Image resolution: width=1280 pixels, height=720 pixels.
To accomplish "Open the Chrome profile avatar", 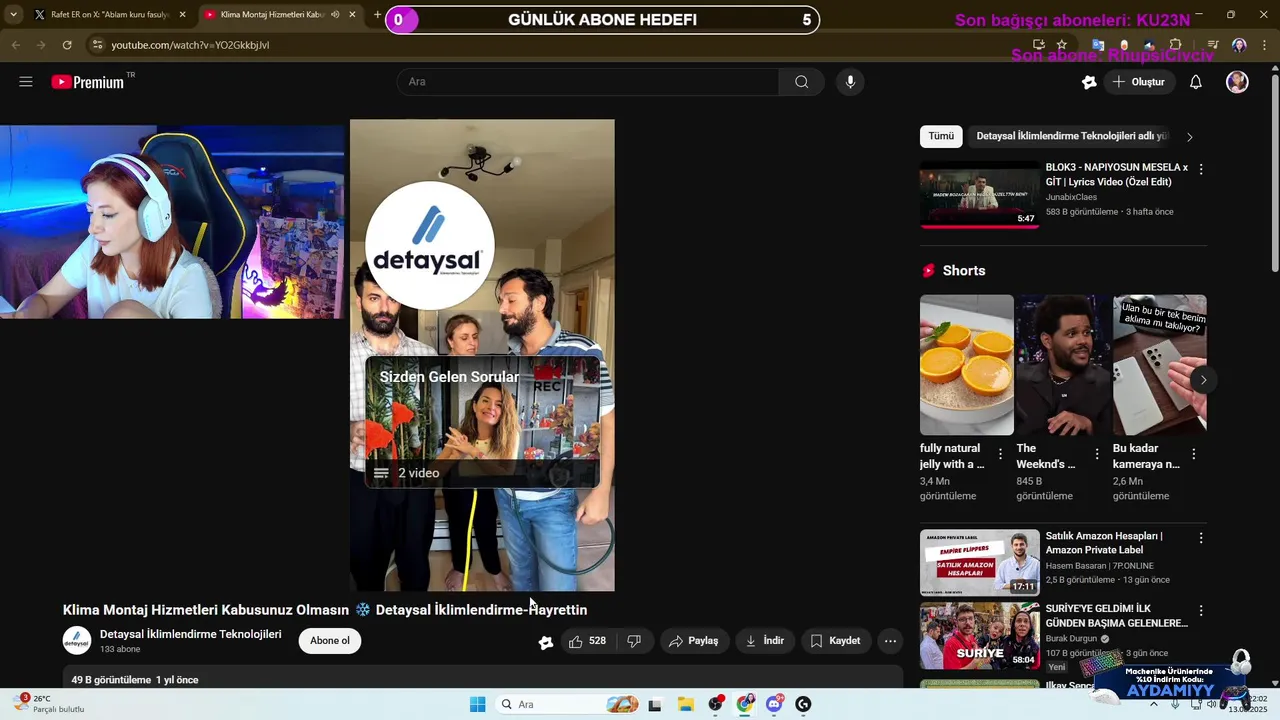I will click(x=1239, y=45).
